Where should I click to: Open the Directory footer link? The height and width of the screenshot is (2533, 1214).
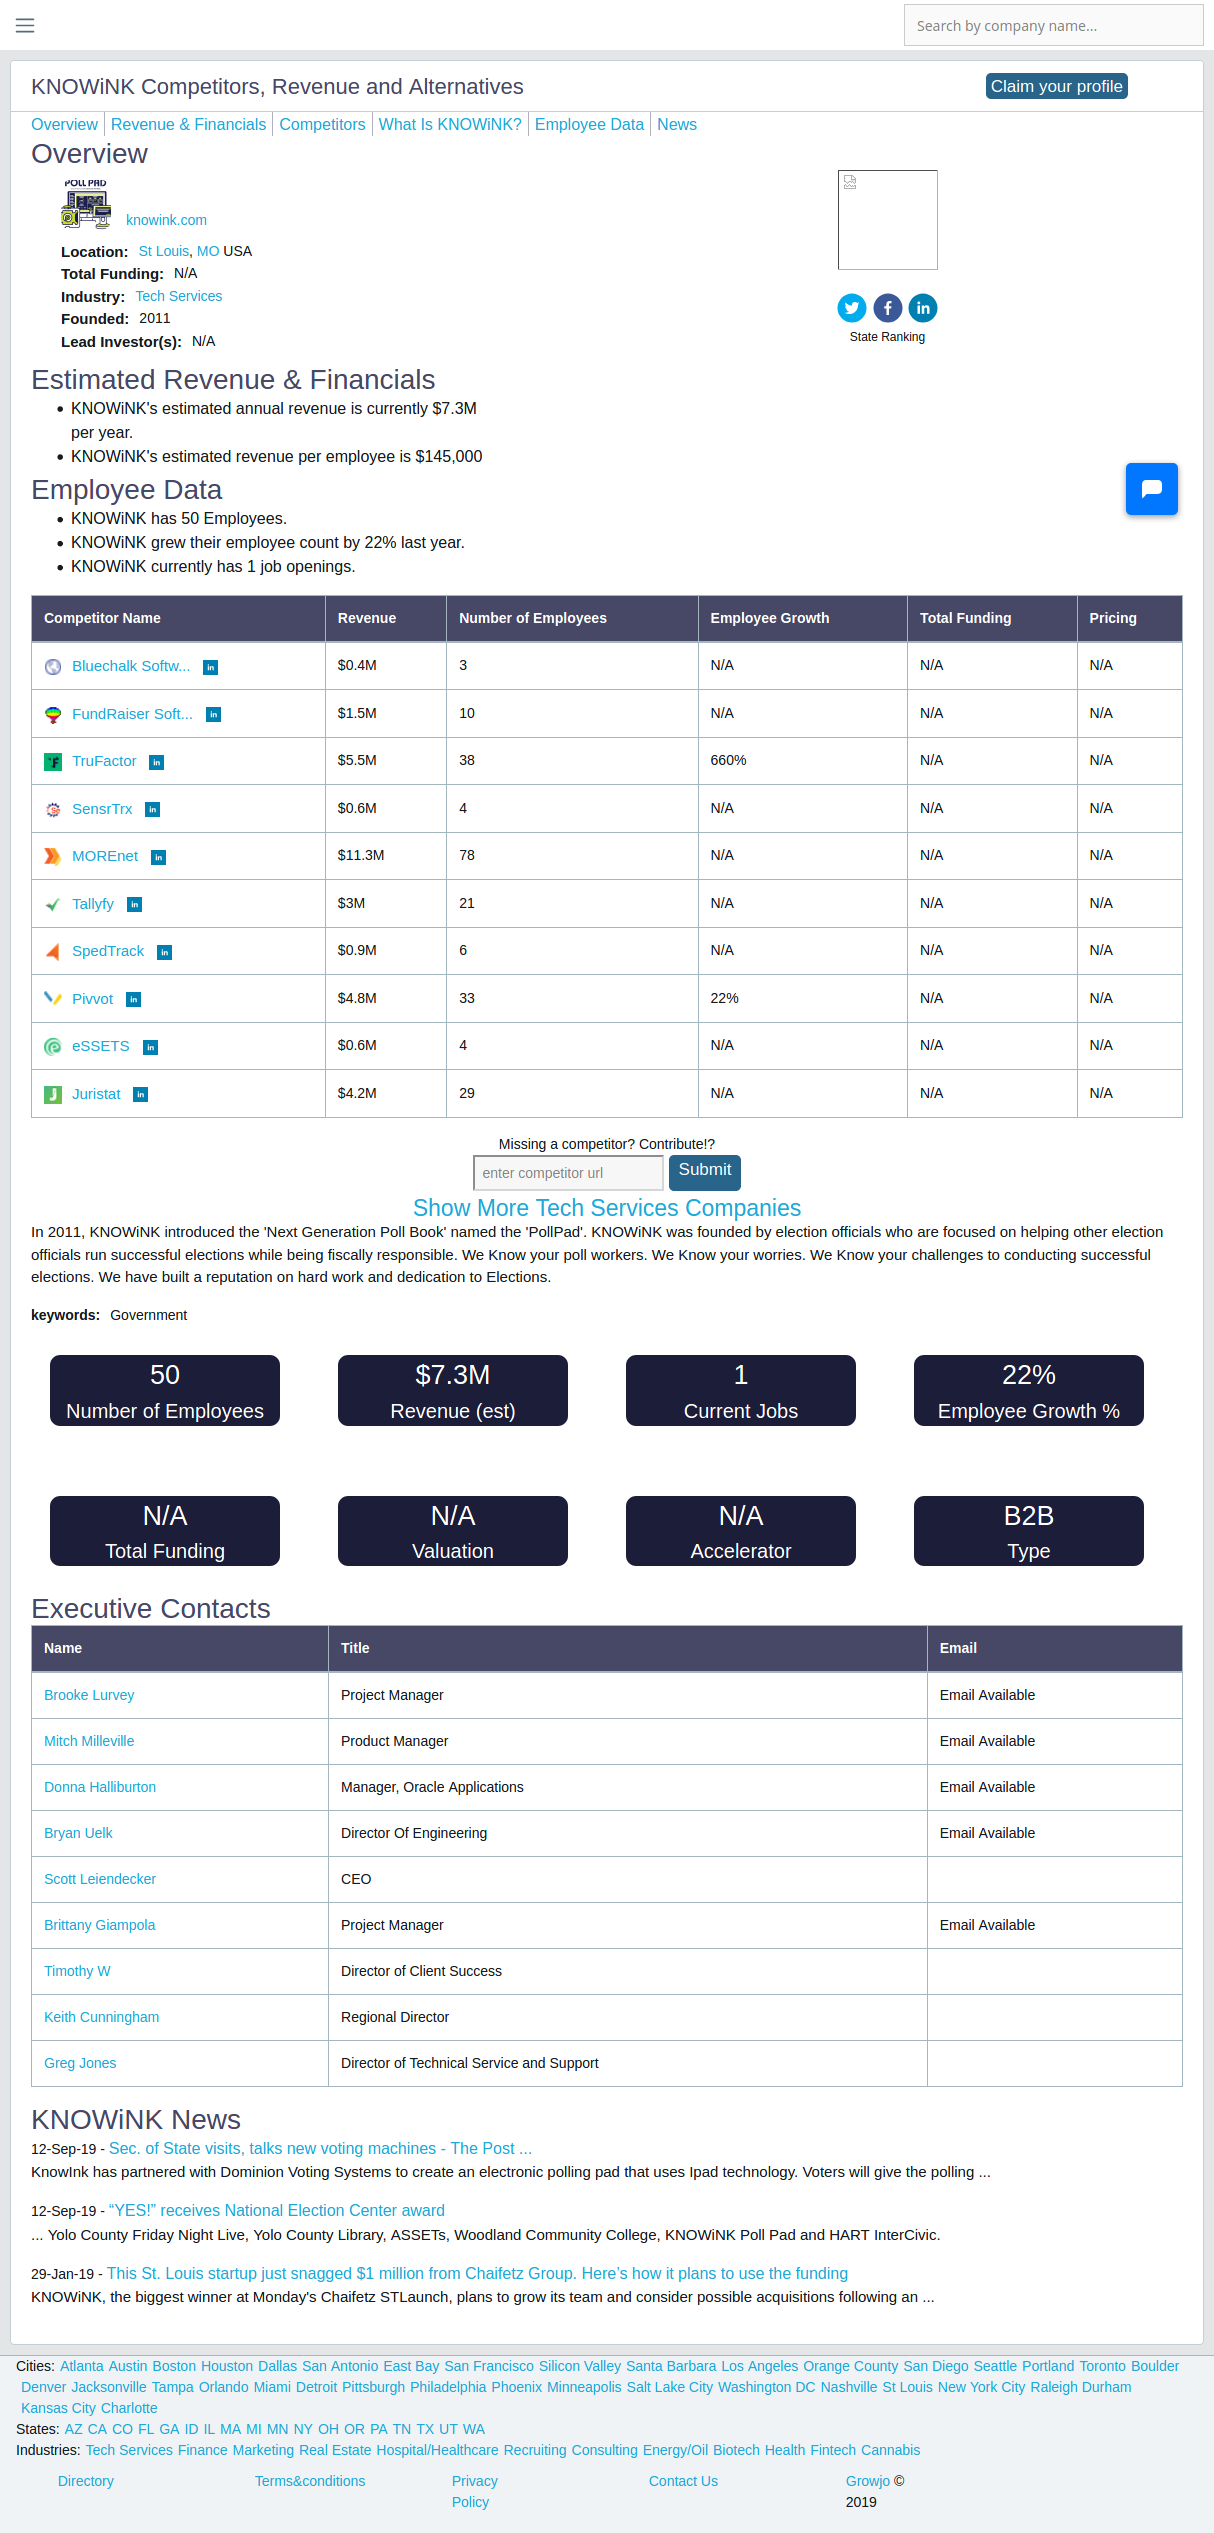pyautogui.click(x=86, y=2481)
